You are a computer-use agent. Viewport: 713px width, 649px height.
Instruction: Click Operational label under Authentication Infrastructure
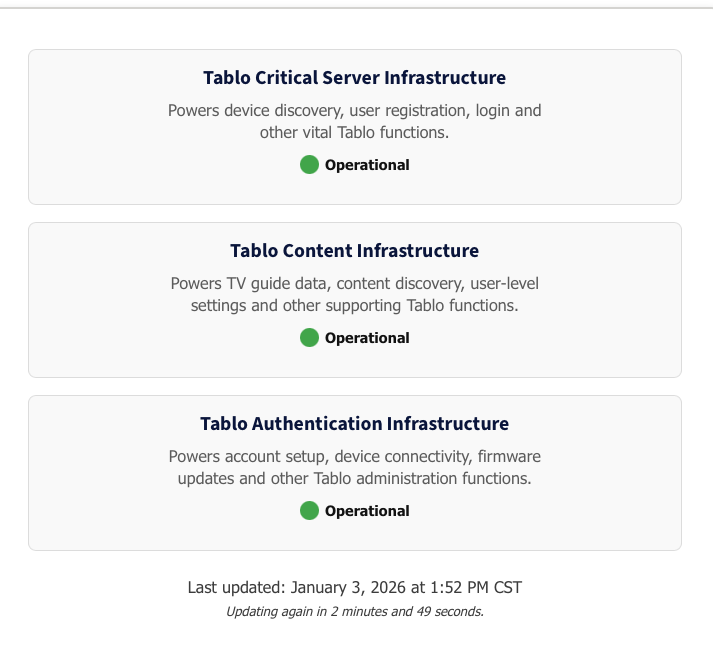point(367,511)
